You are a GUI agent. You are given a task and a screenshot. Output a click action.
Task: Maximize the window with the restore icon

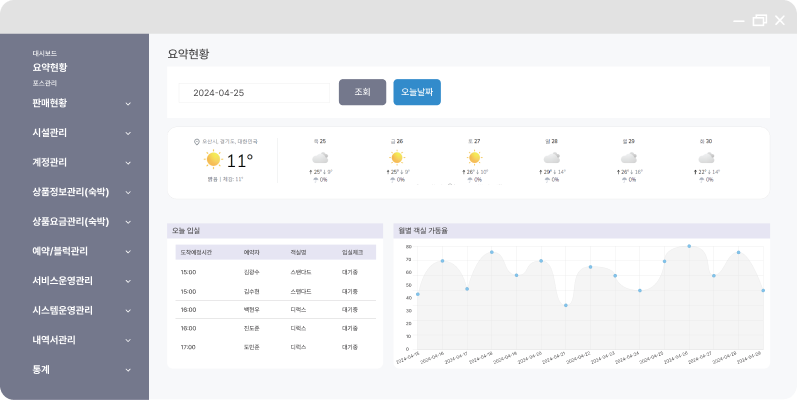[x=760, y=20]
